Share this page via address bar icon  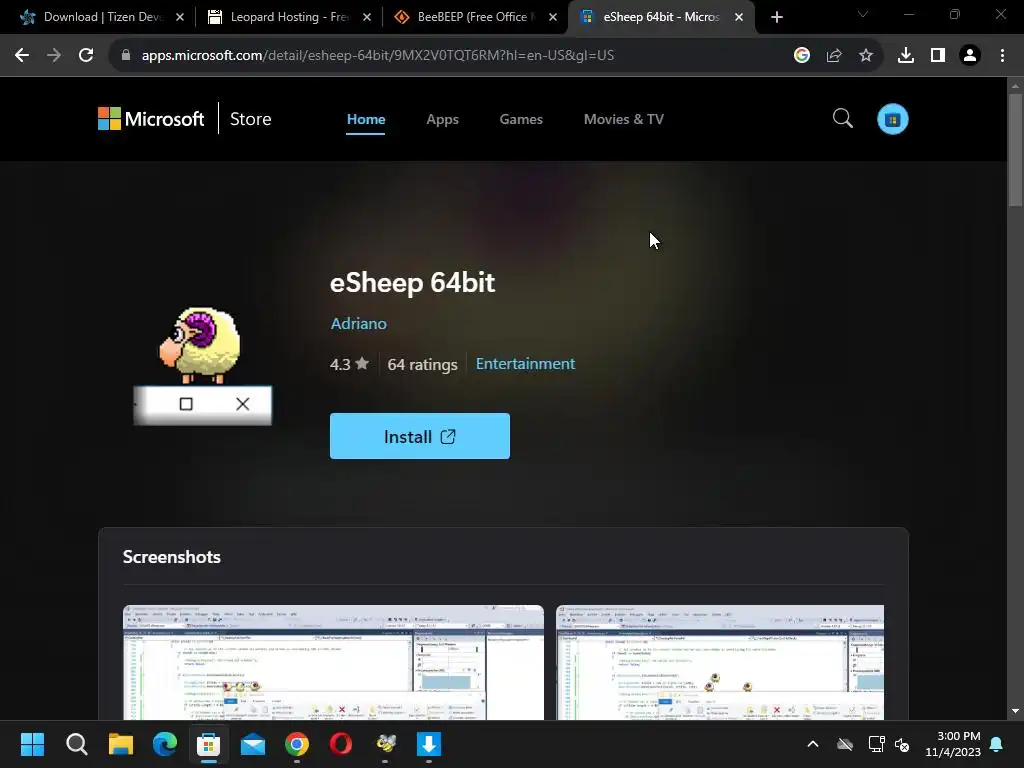[x=834, y=56]
